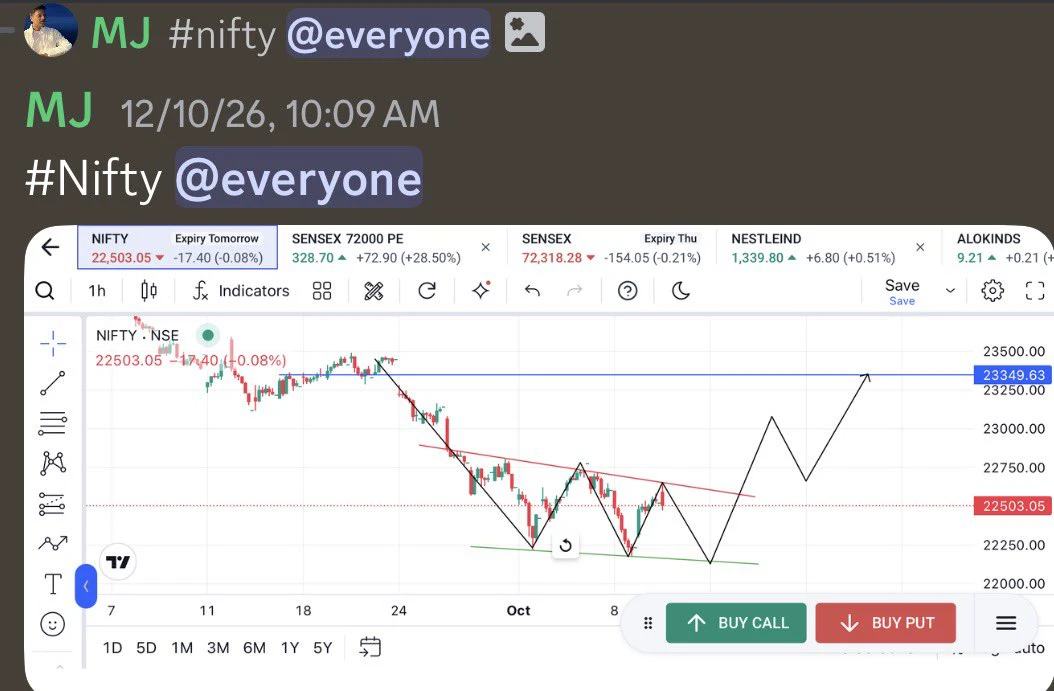1054x691 pixels.
Task: Collapse the drawing toolbar with the blue tab
Action: coord(86,586)
